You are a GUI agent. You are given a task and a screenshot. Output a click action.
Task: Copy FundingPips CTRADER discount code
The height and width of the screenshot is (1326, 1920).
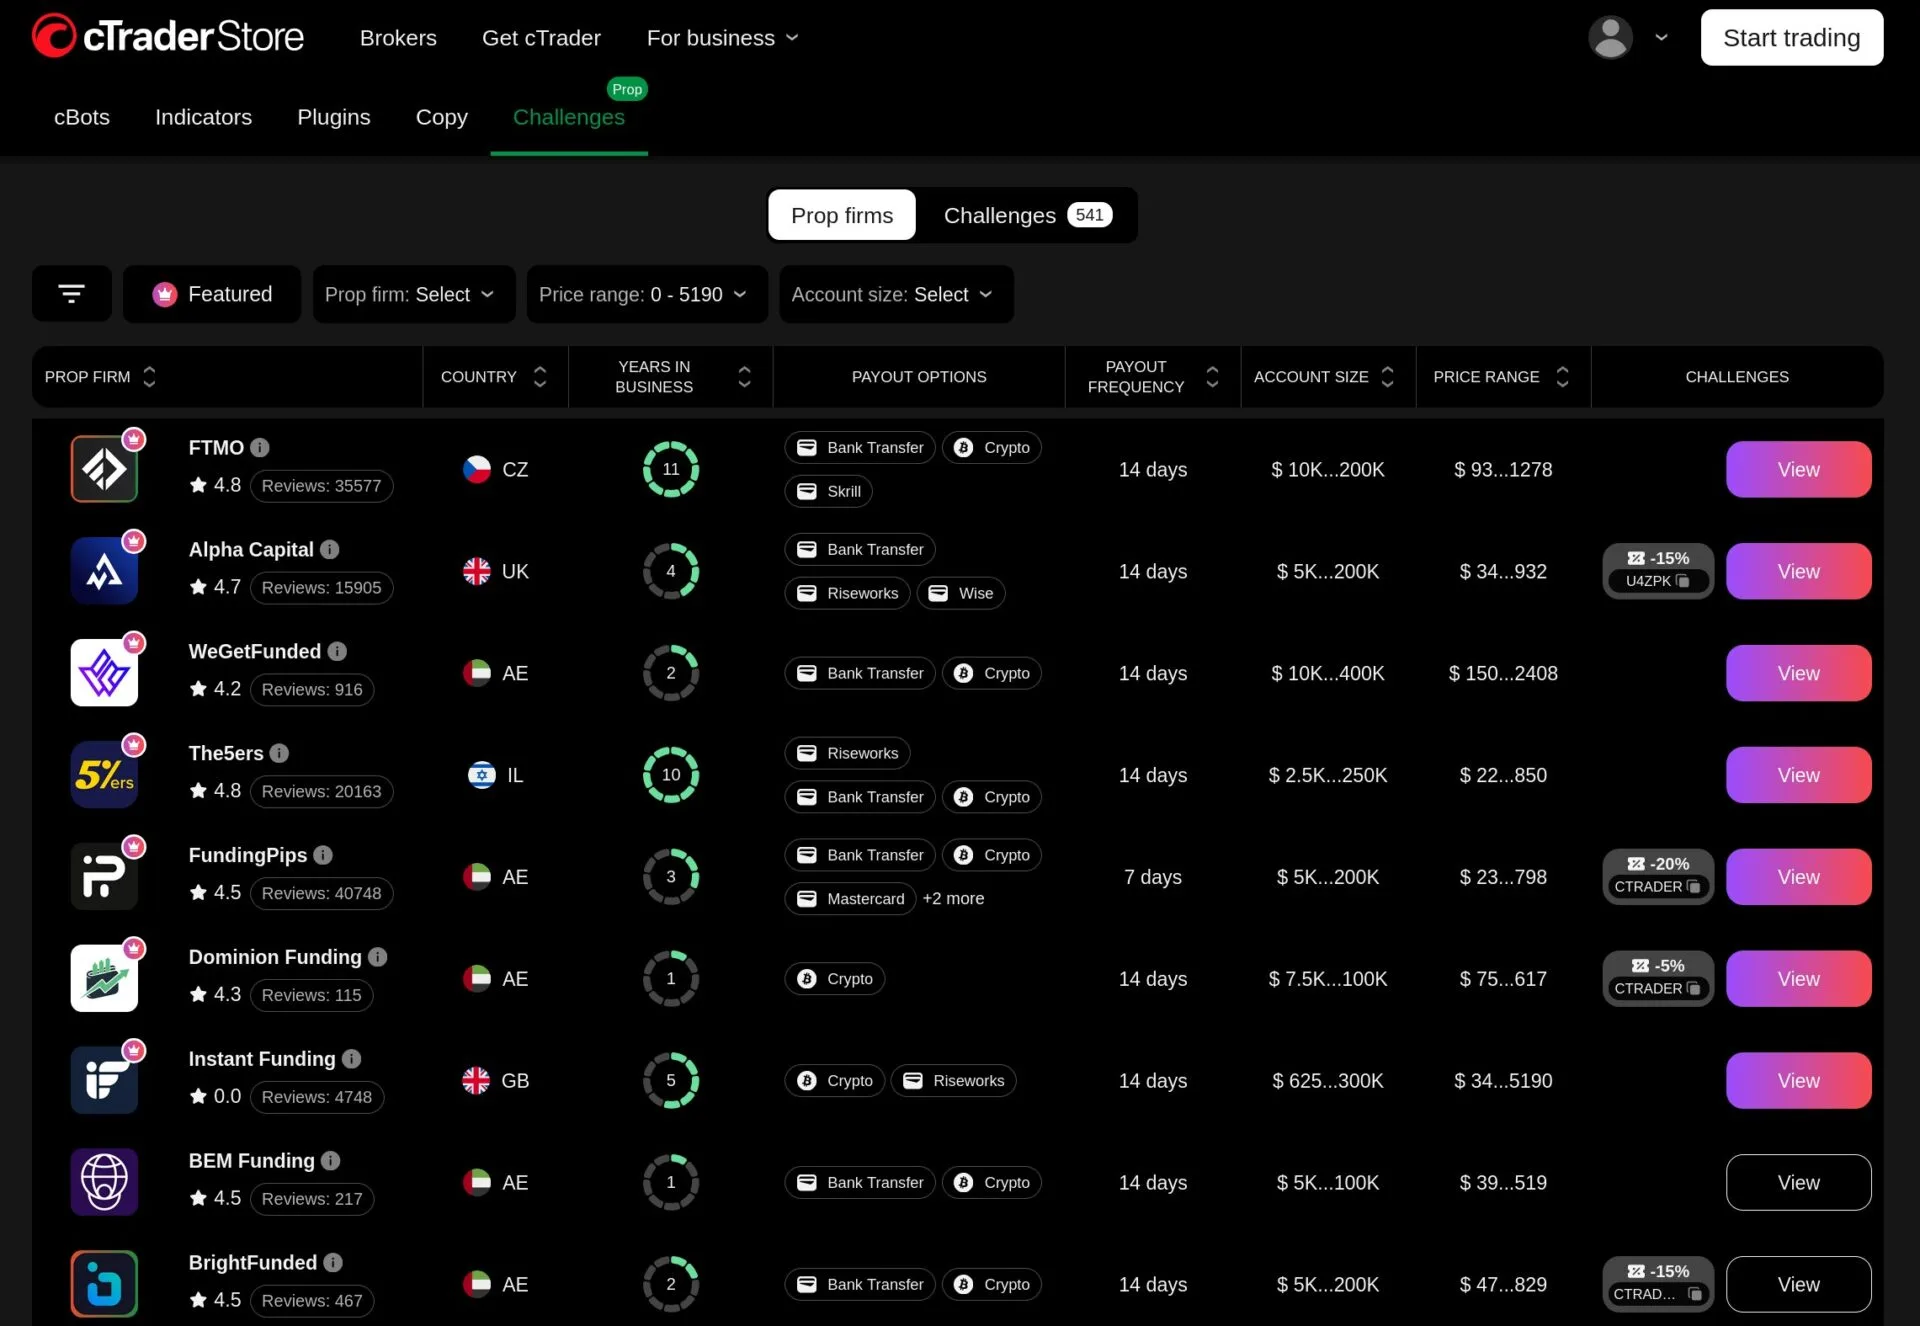[1693, 887]
